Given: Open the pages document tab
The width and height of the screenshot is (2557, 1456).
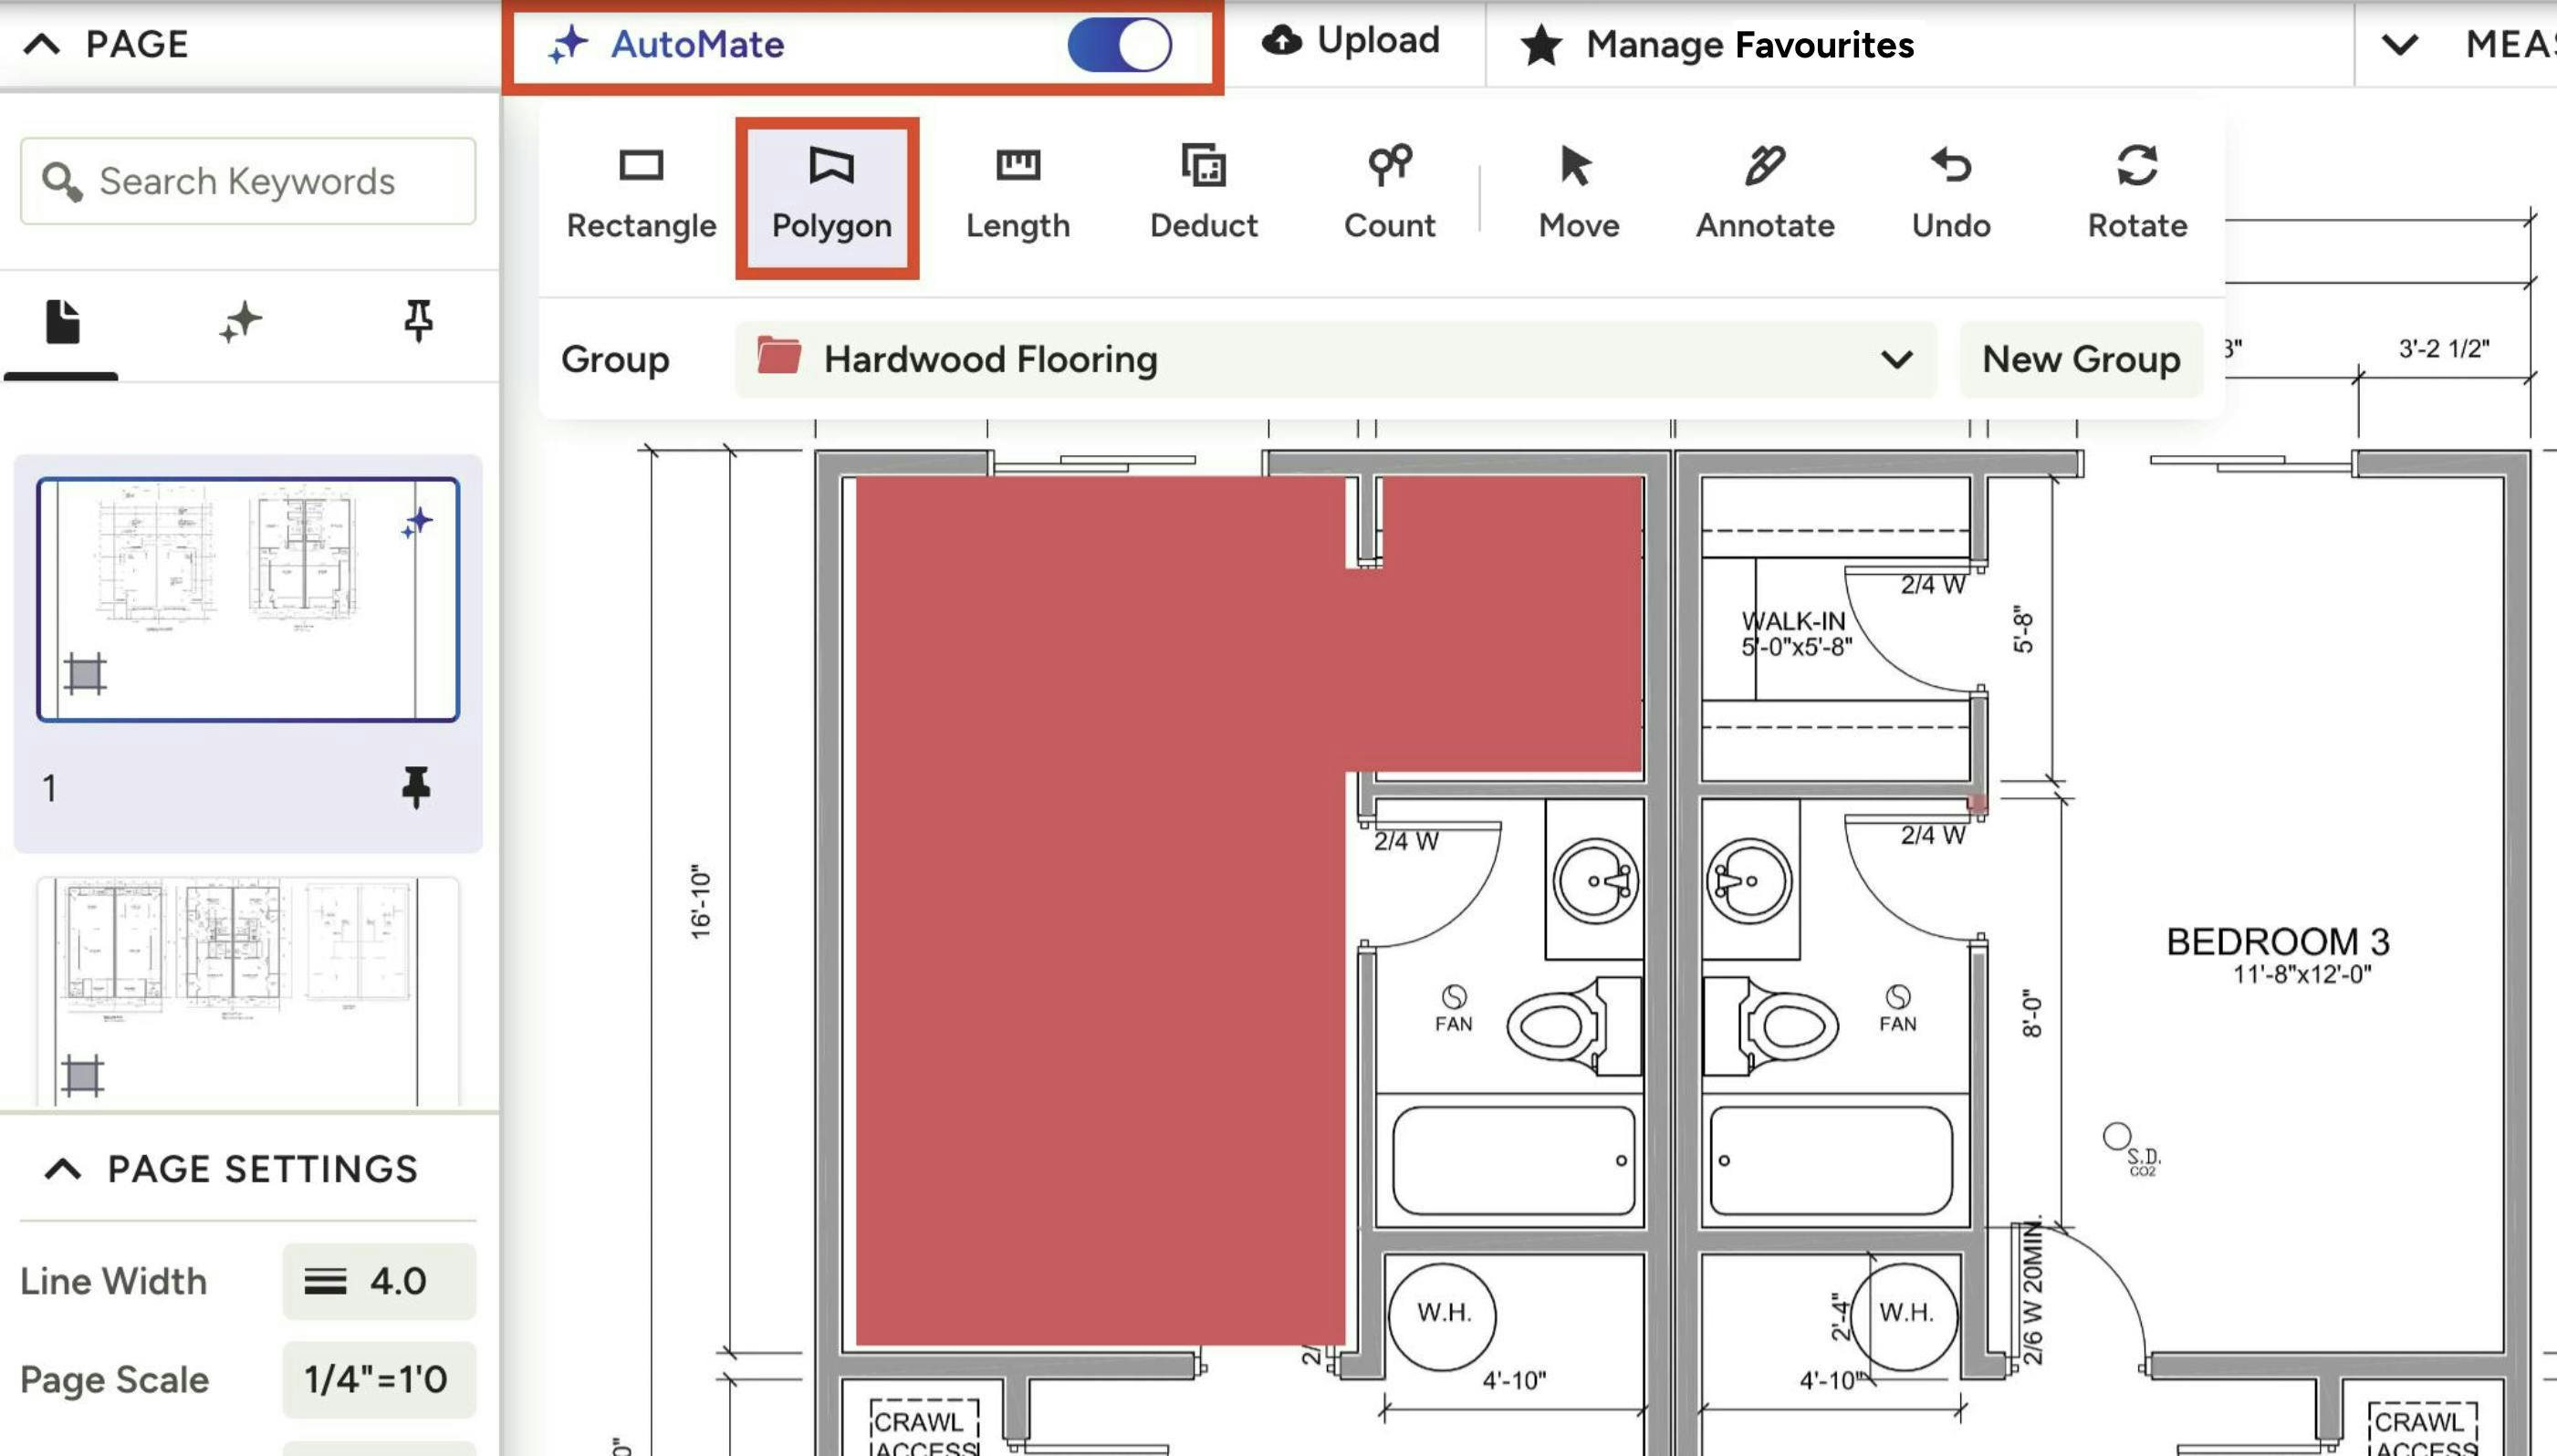Looking at the screenshot, I should 62,322.
